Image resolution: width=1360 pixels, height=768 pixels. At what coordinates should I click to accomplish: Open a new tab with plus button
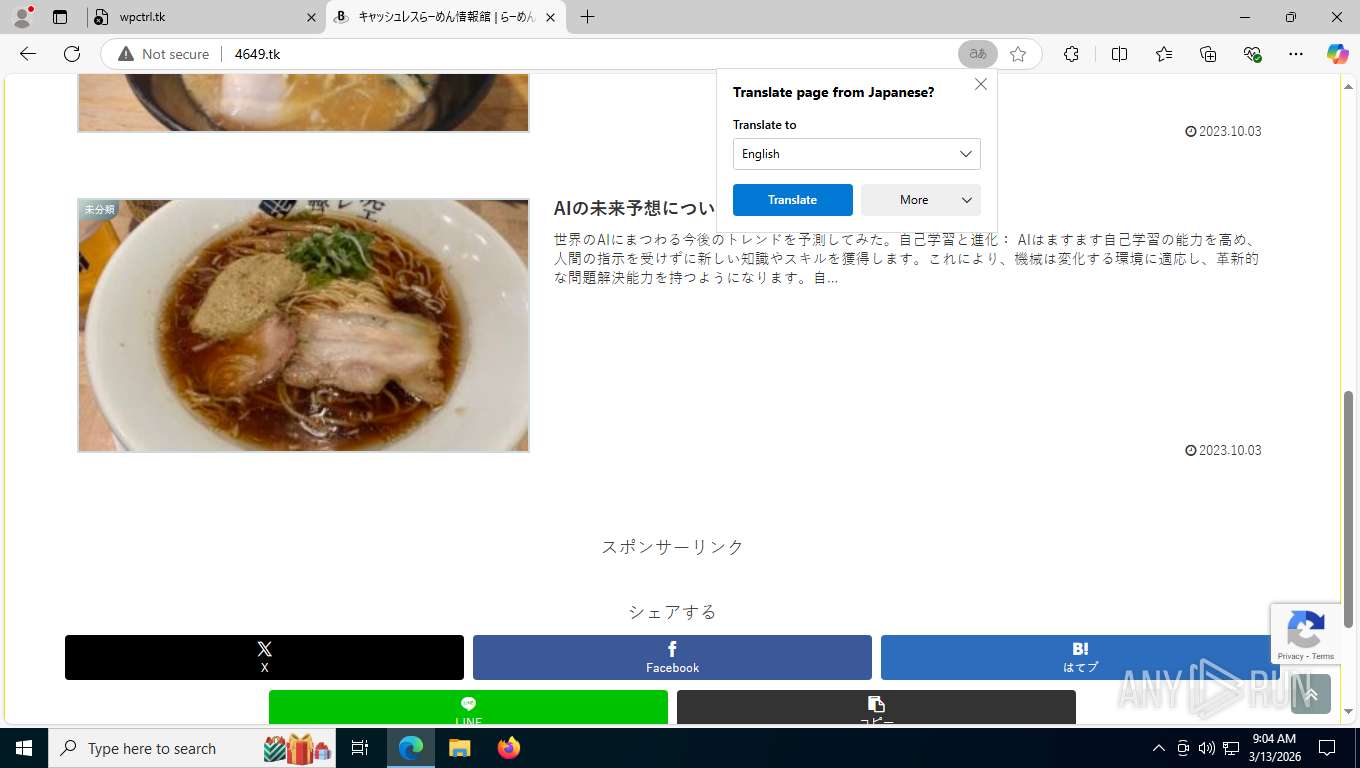pos(587,17)
